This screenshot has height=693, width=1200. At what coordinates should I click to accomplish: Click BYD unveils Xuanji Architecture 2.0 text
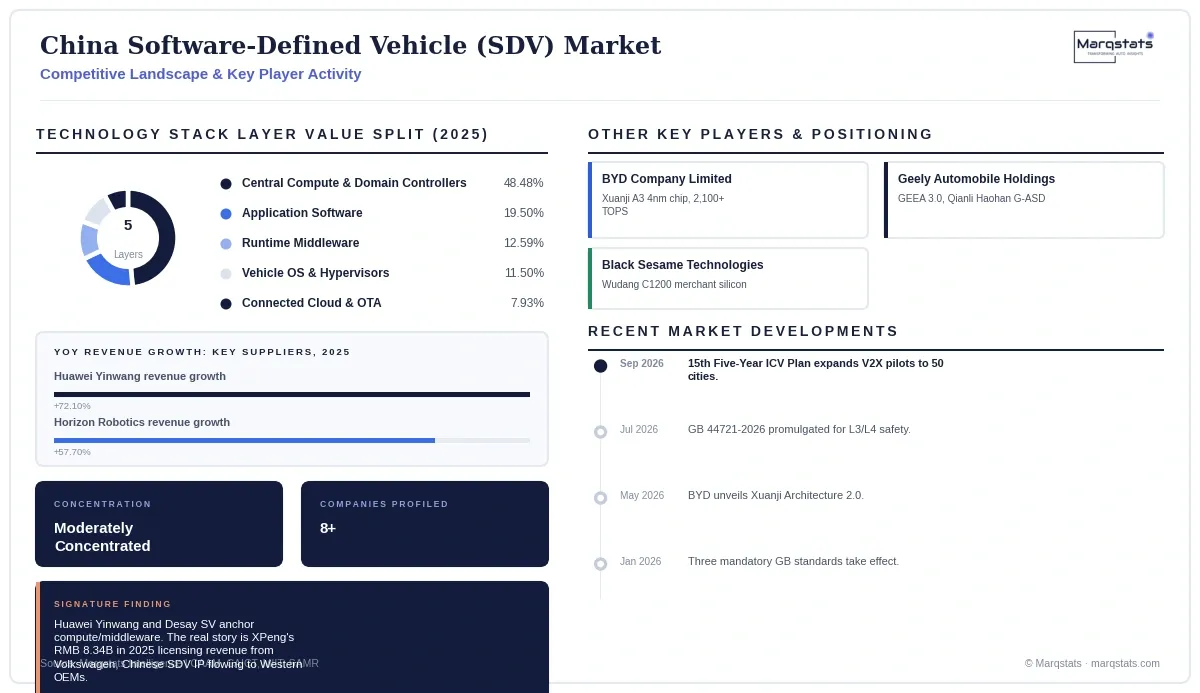(776, 495)
